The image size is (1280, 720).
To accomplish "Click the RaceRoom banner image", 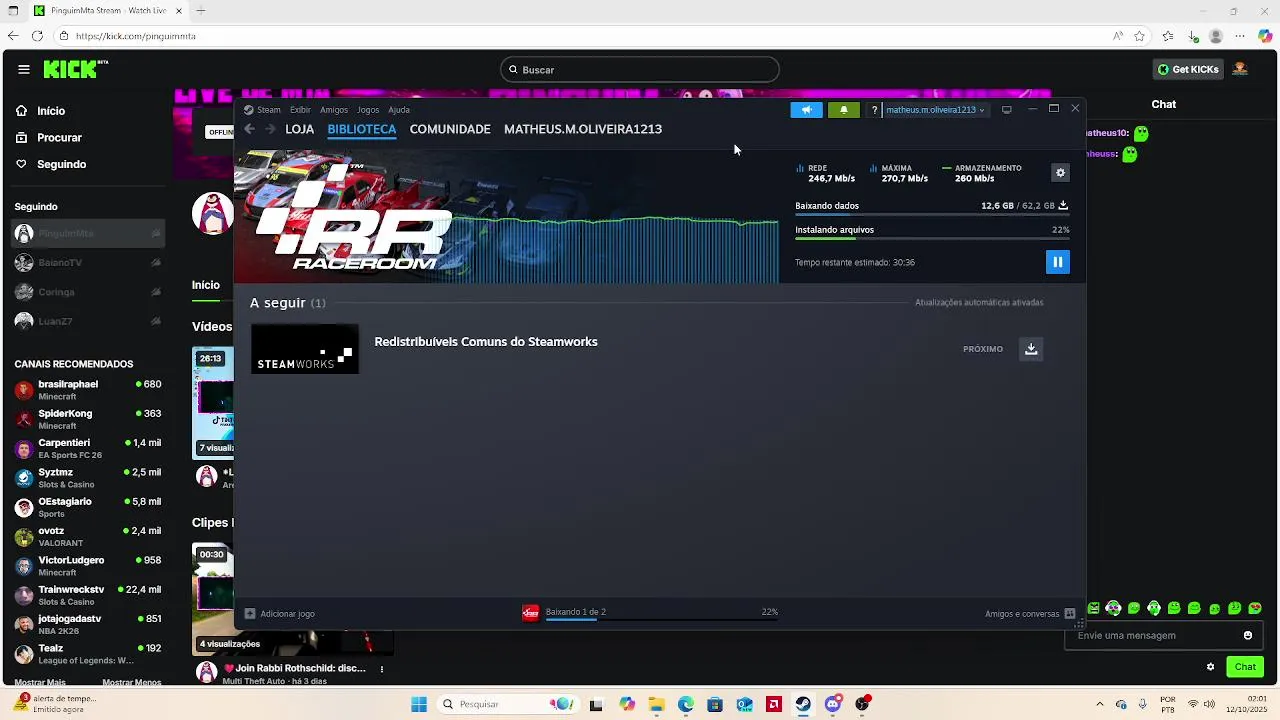I will coord(506,216).
